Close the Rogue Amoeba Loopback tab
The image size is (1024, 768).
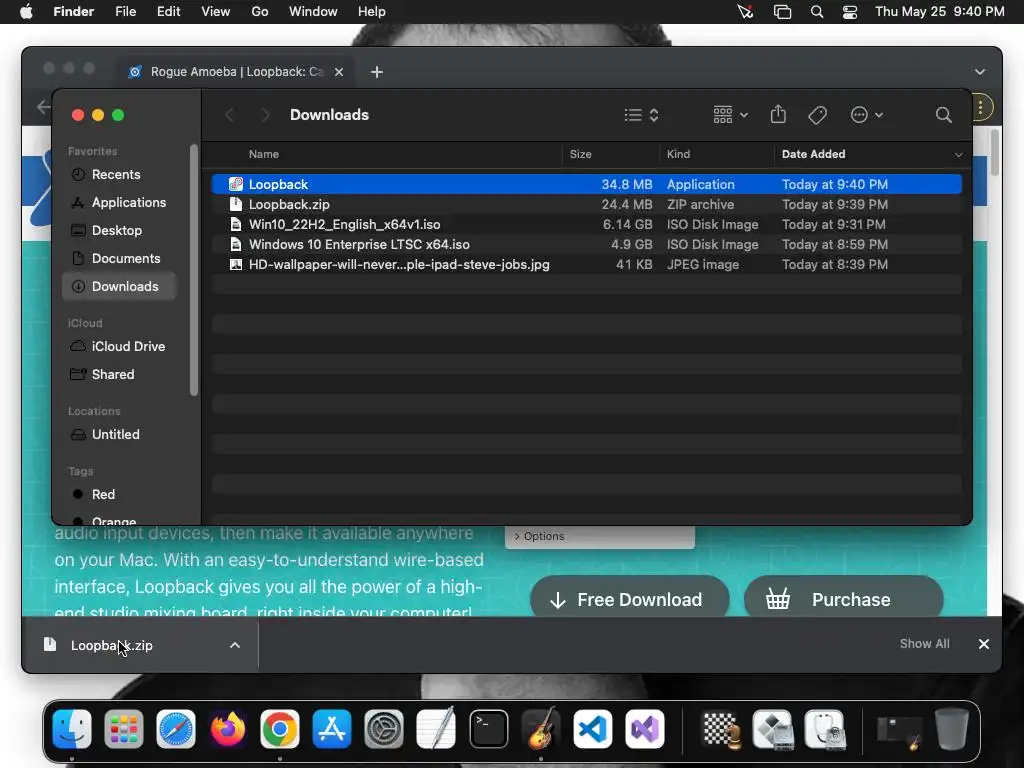pos(339,72)
